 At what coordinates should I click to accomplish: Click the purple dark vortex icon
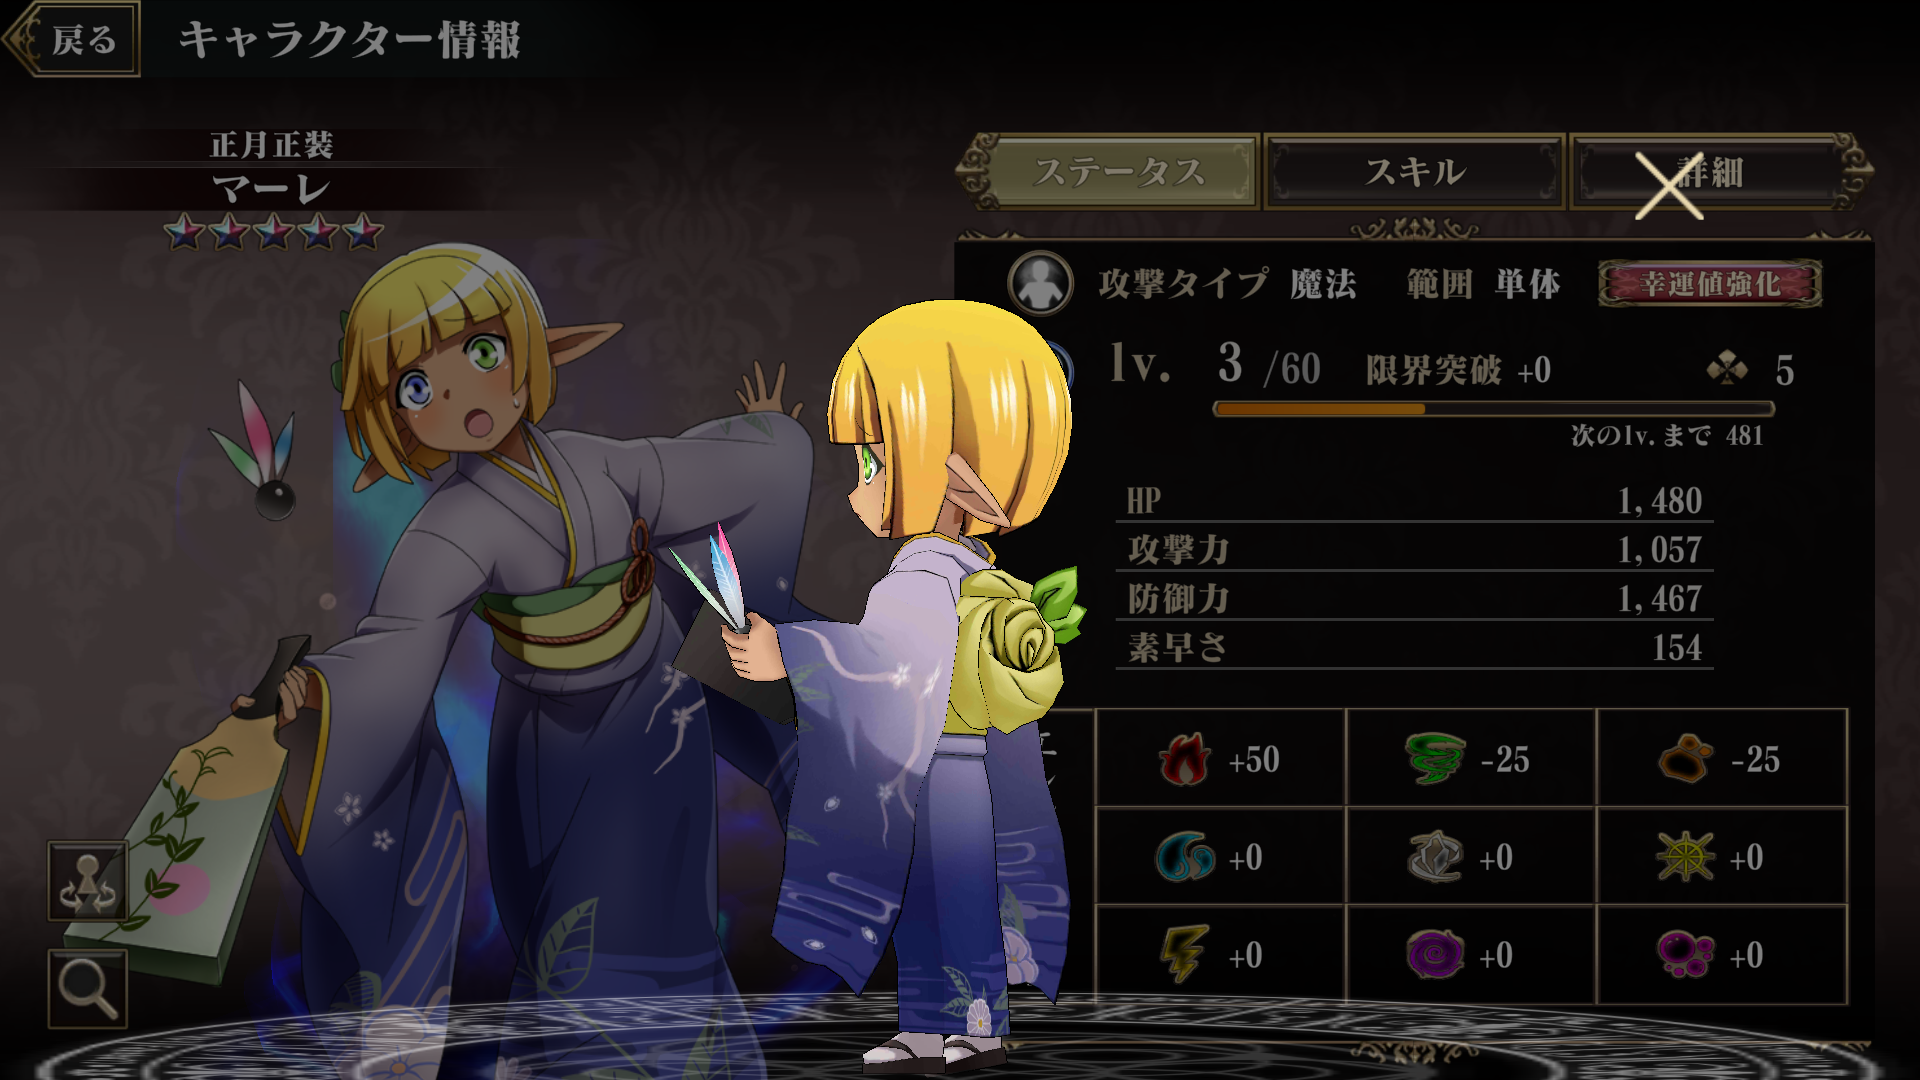(x=1435, y=954)
